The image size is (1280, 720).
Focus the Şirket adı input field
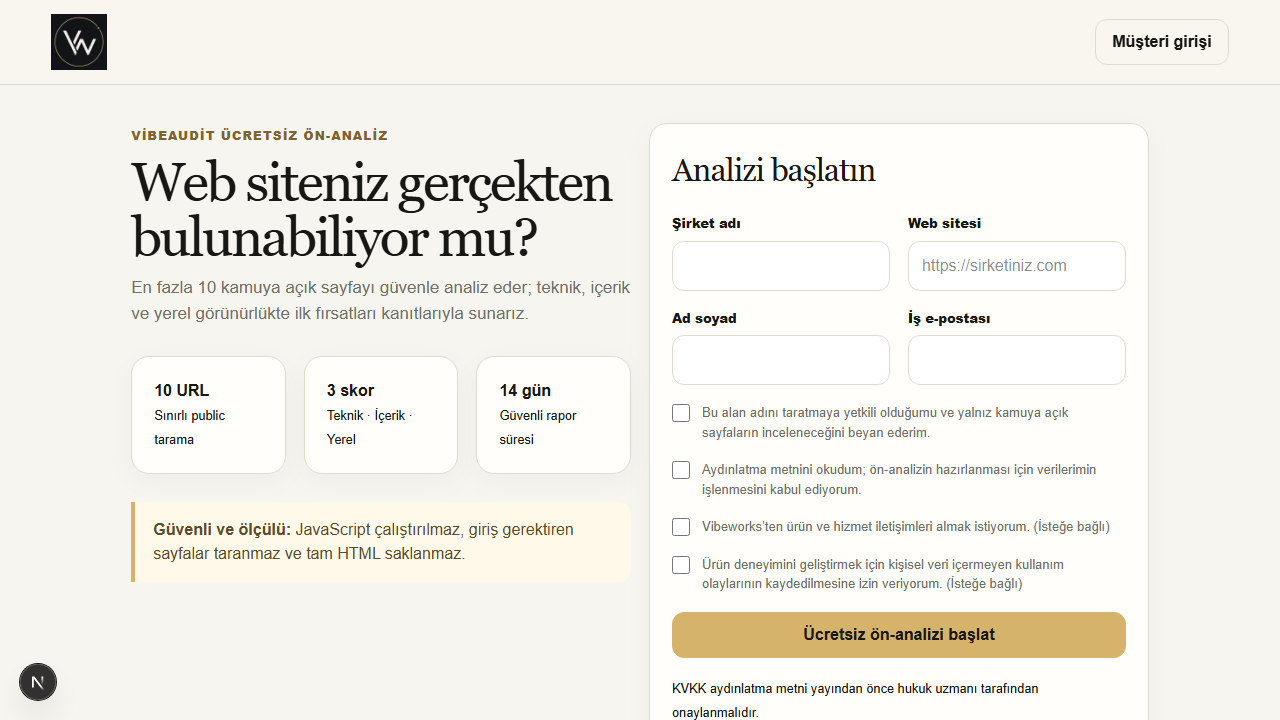[781, 266]
